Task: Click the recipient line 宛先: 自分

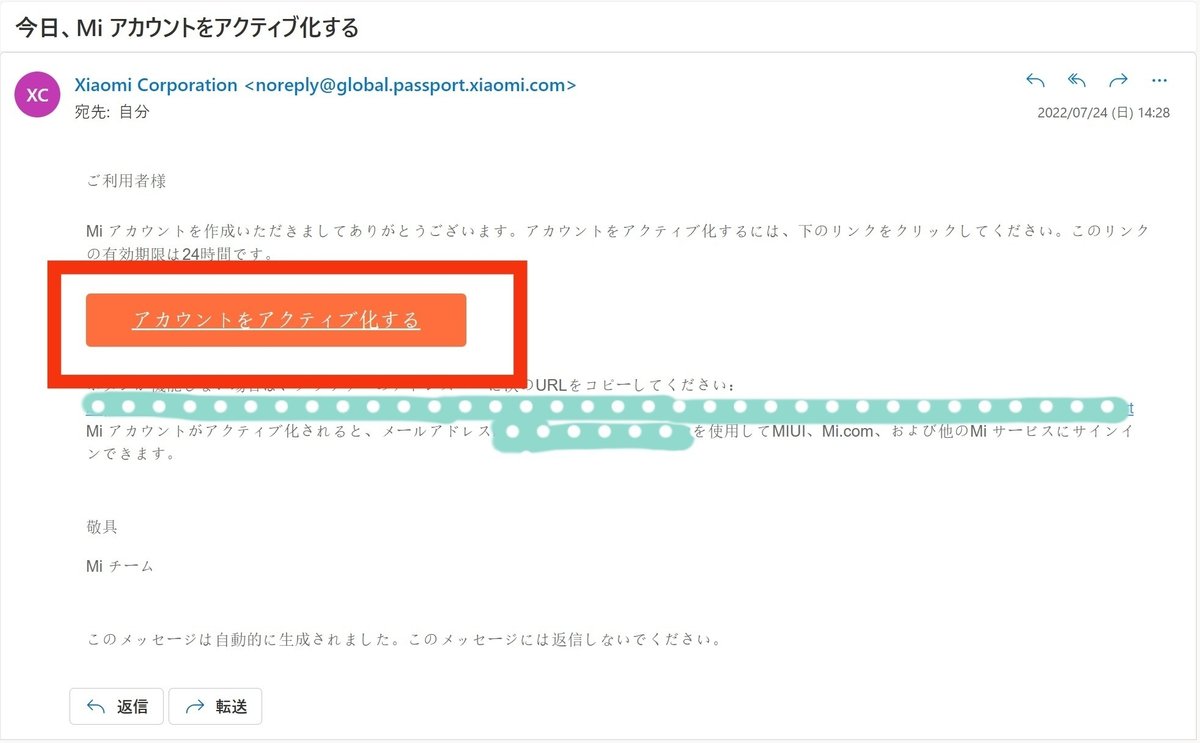Action: pos(112,112)
